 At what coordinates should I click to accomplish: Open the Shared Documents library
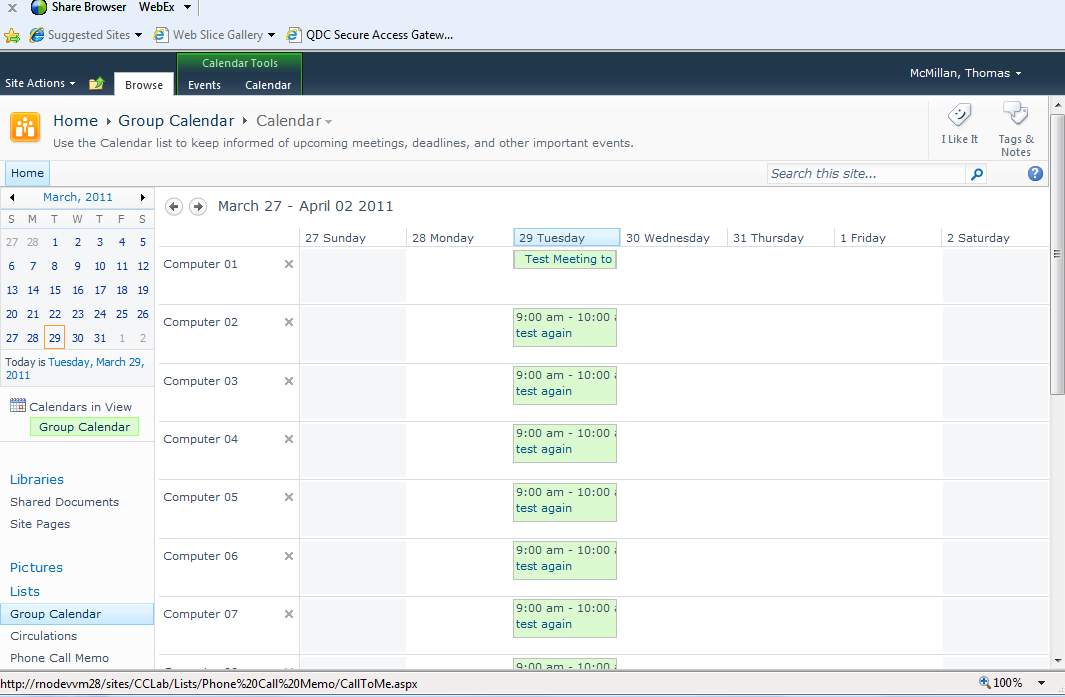coord(64,502)
